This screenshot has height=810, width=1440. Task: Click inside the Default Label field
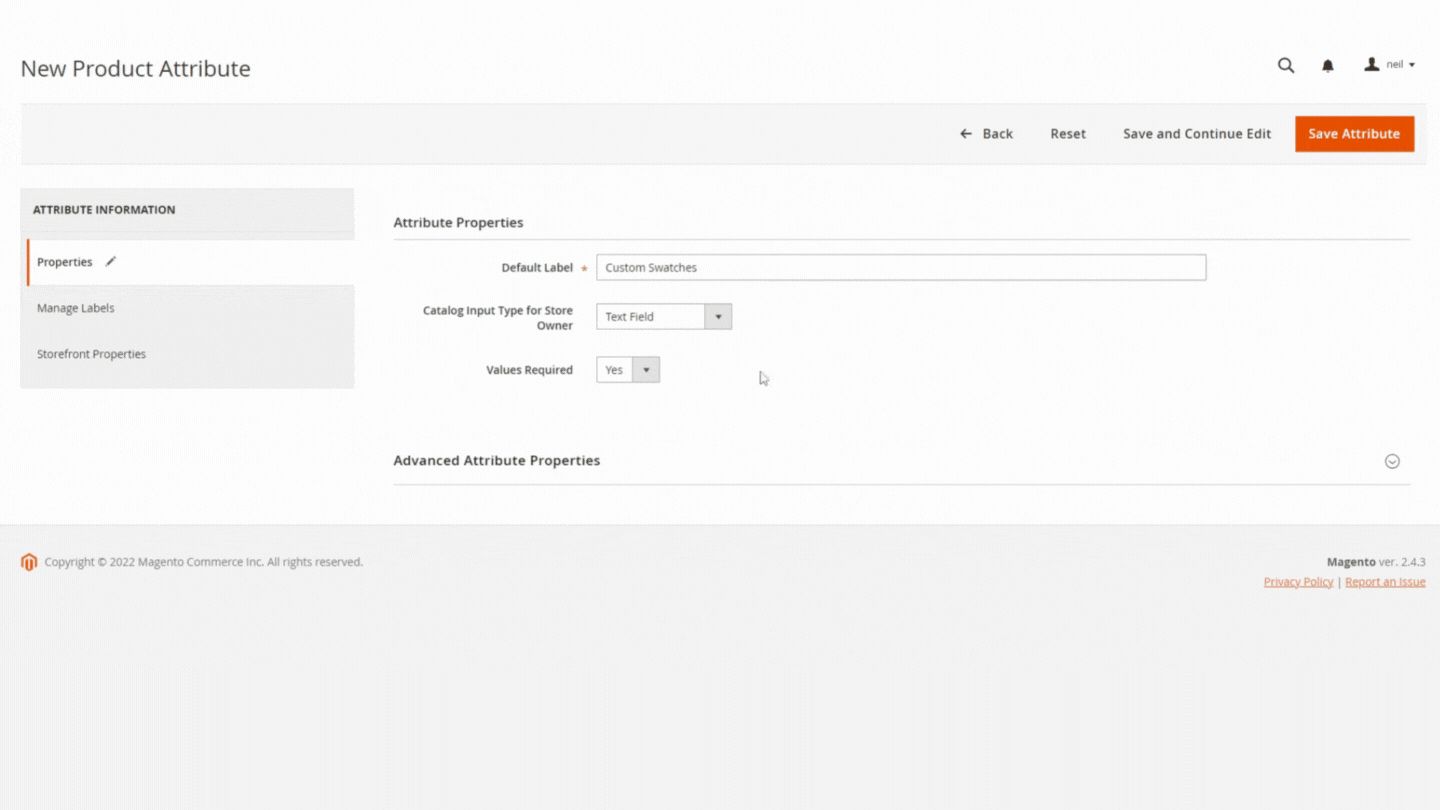click(x=900, y=267)
